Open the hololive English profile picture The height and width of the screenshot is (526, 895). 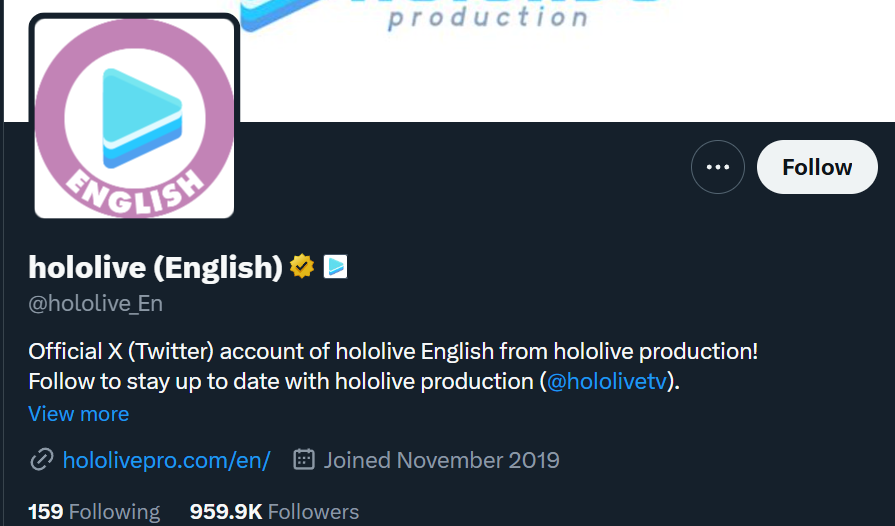click(135, 116)
